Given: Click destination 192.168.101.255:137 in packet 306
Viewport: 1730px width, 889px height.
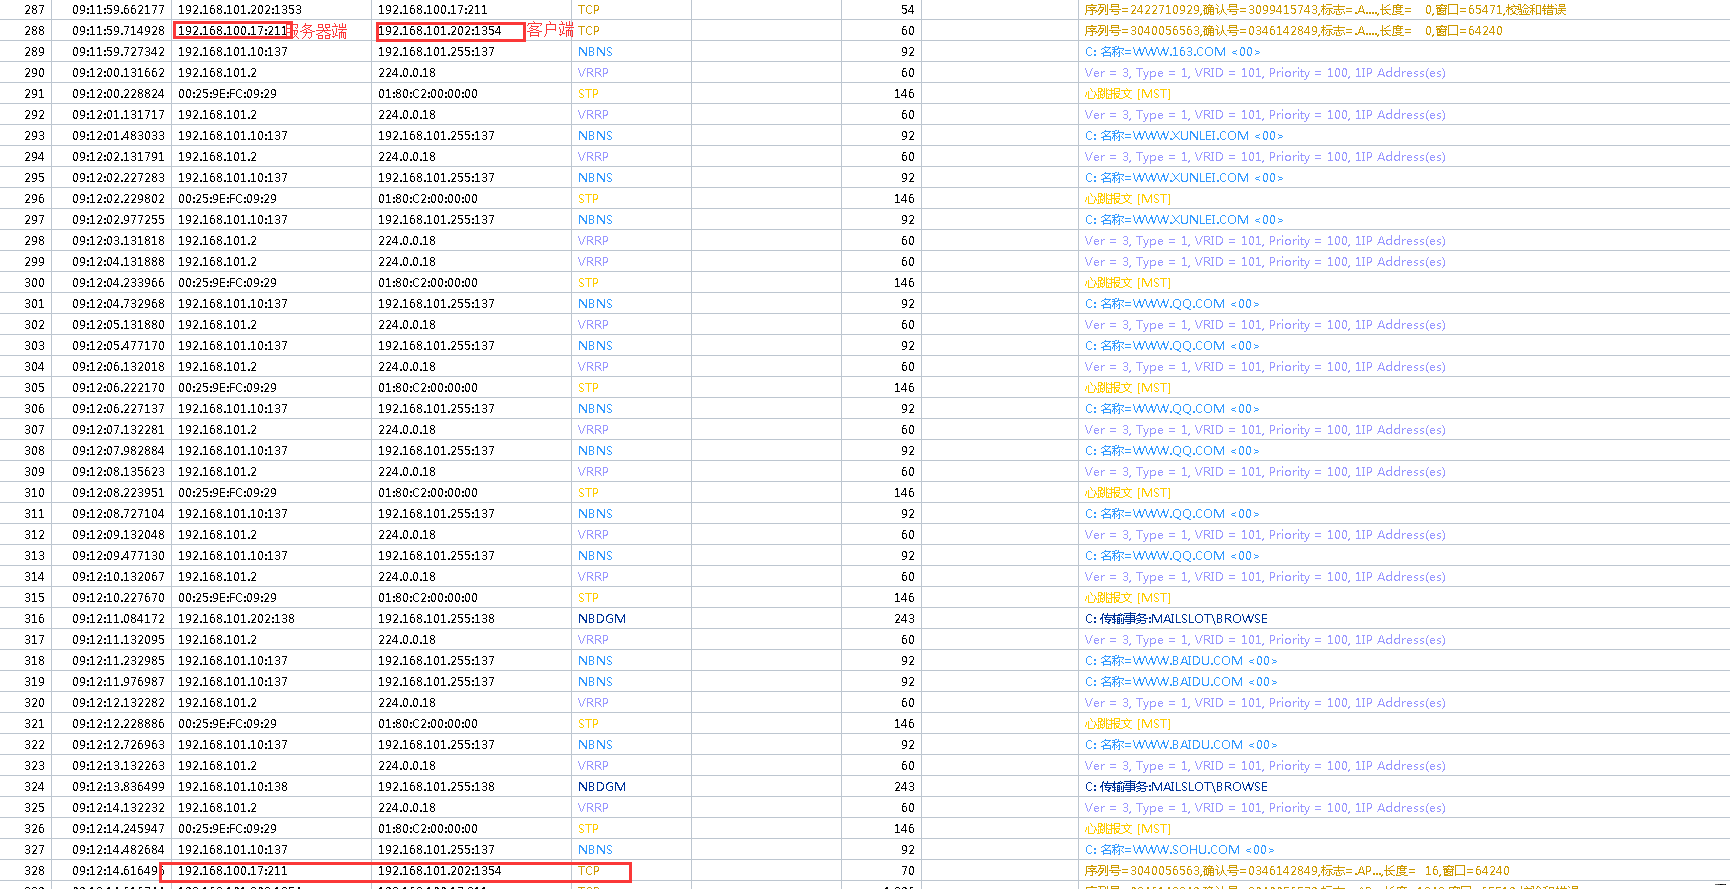Looking at the screenshot, I should [x=436, y=409].
